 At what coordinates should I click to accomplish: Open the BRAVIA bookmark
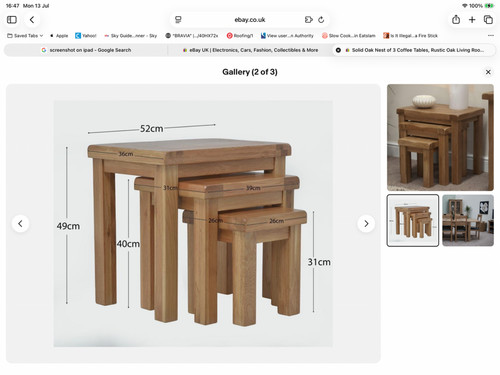[192, 36]
